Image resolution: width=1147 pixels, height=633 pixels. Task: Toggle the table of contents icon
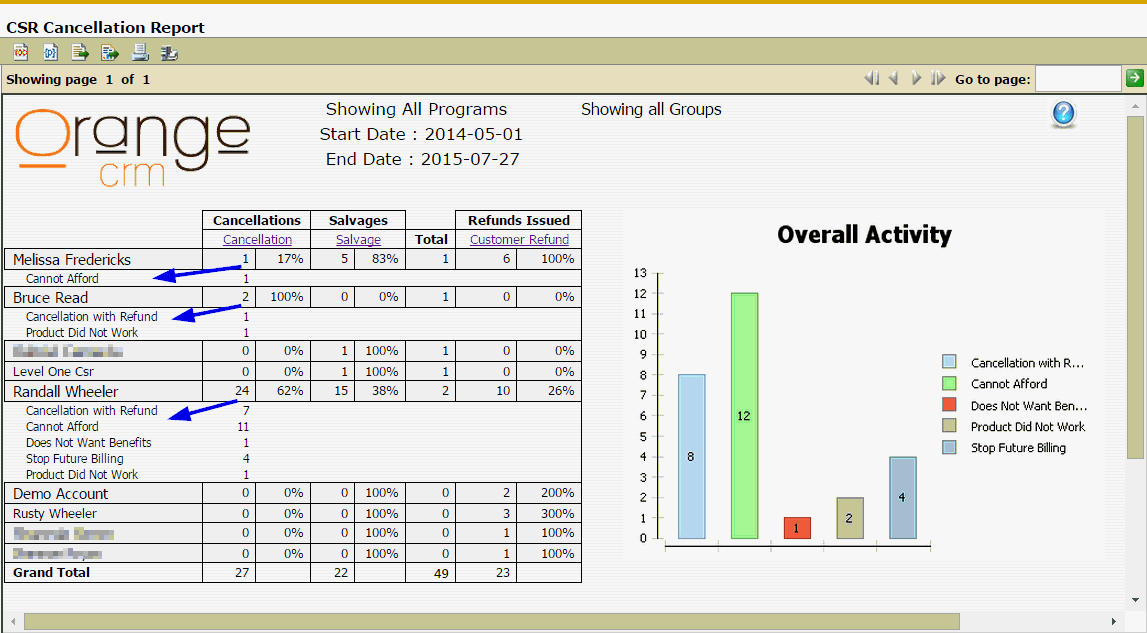[x=20, y=53]
